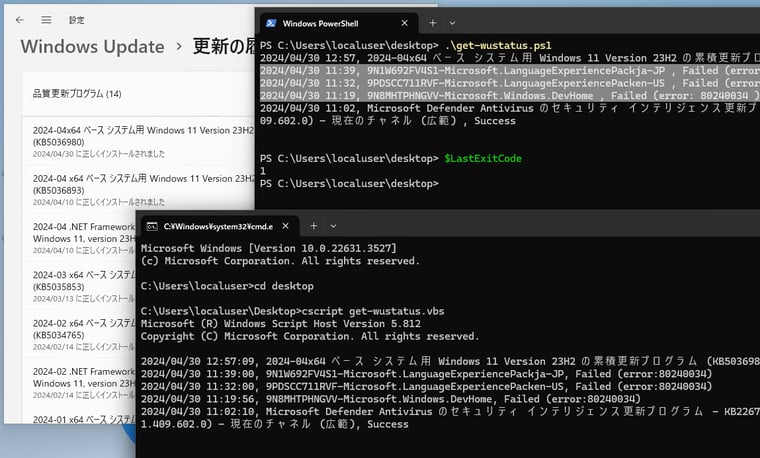
Task: Click the .\get-wustatus.ps1 command text
Action: 498,46
